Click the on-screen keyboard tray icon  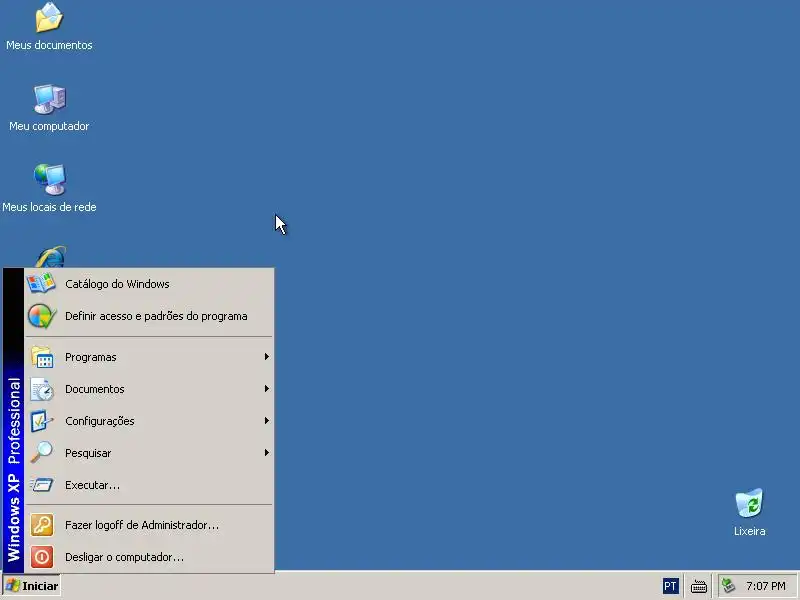(x=698, y=587)
